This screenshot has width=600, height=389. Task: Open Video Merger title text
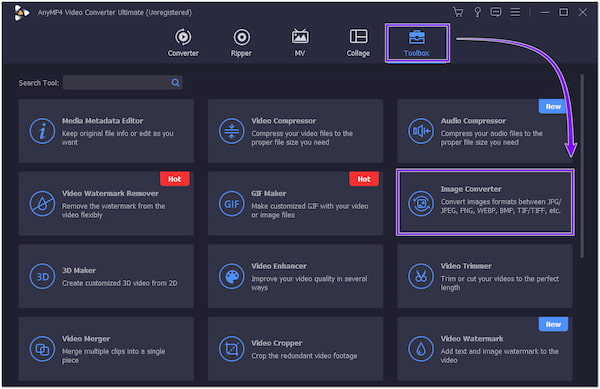86,339
